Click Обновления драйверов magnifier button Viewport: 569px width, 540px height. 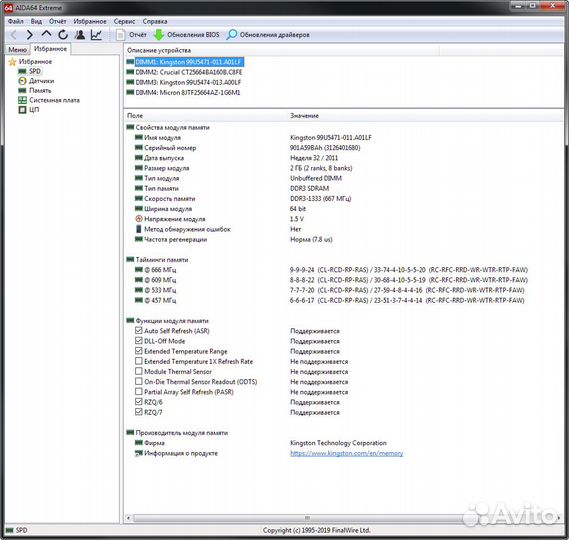(x=268, y=35)
